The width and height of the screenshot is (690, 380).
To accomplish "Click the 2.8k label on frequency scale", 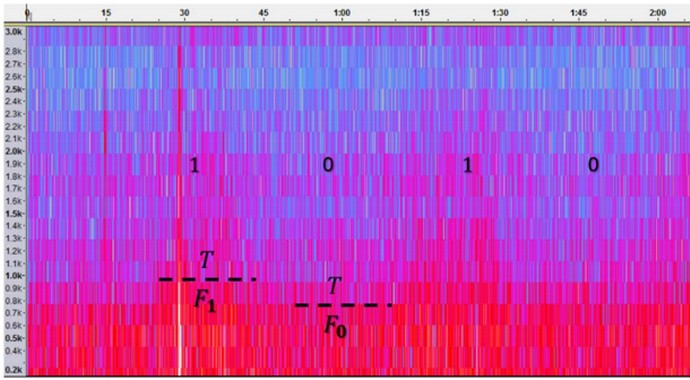I will coord(13,51).
